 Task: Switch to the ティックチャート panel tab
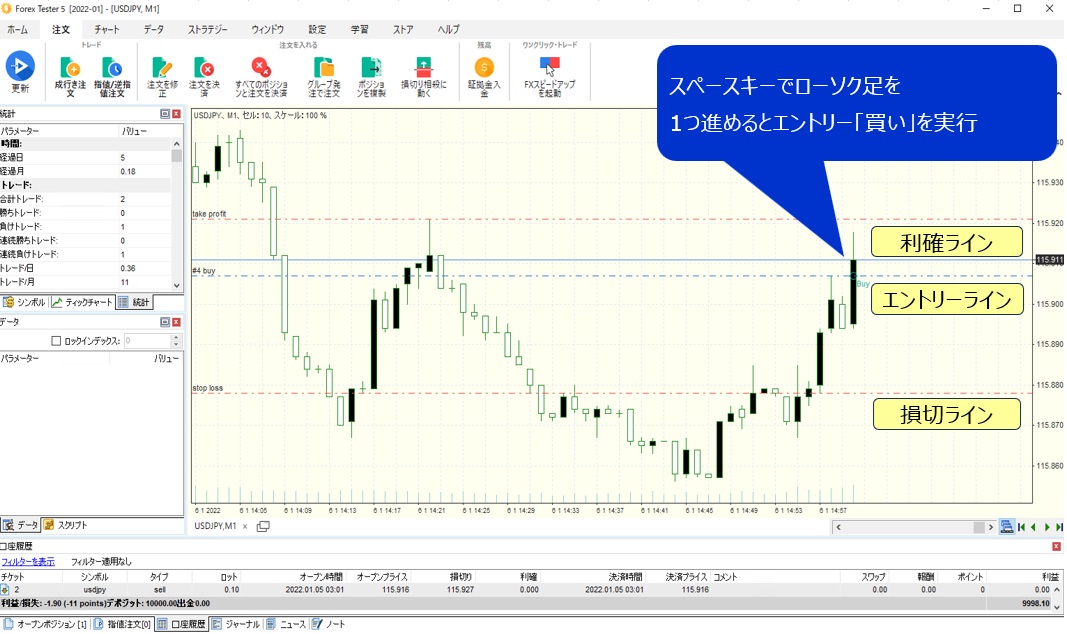point(82,302)
